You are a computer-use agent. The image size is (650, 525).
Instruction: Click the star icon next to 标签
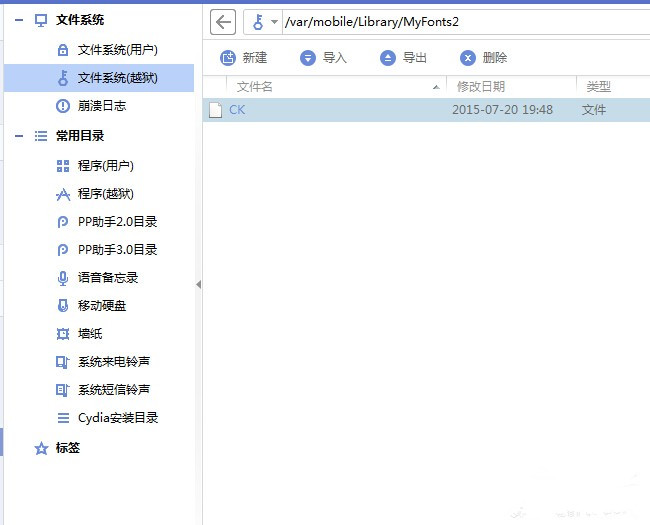(x=41, y=448)
